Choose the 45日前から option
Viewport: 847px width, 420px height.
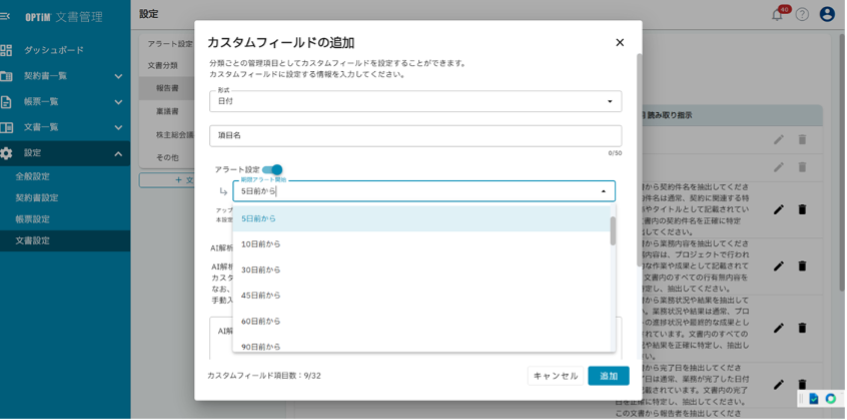(x=261, y=295)
